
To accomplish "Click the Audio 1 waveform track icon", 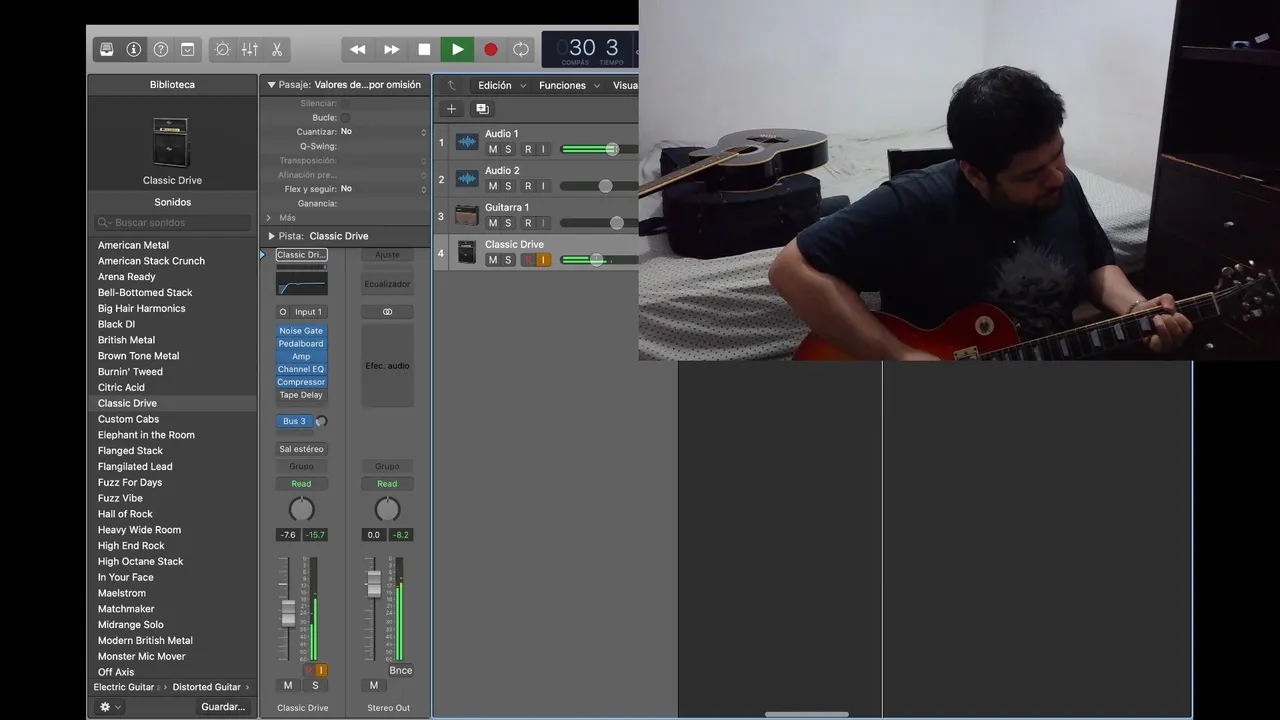I will (x=467, y=142).
